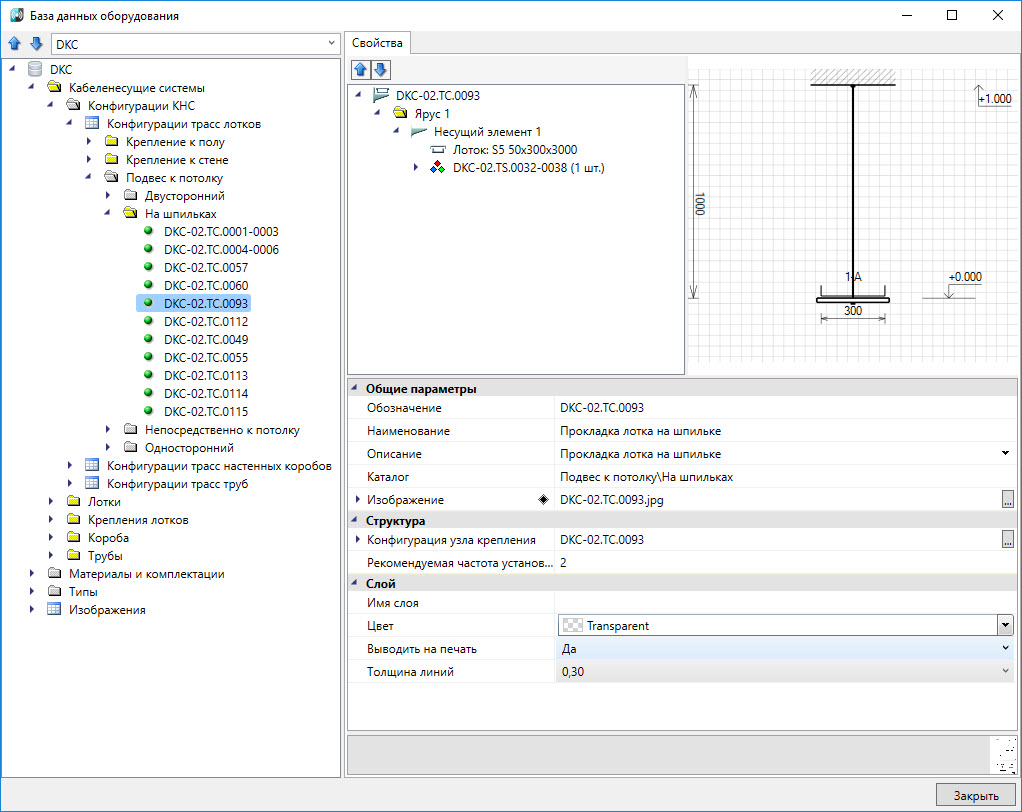Click the Конфигурации трасс лотков table icon
Image resolution: width=1022 pixels, height=812 pixels.
[x=92, y=123]
